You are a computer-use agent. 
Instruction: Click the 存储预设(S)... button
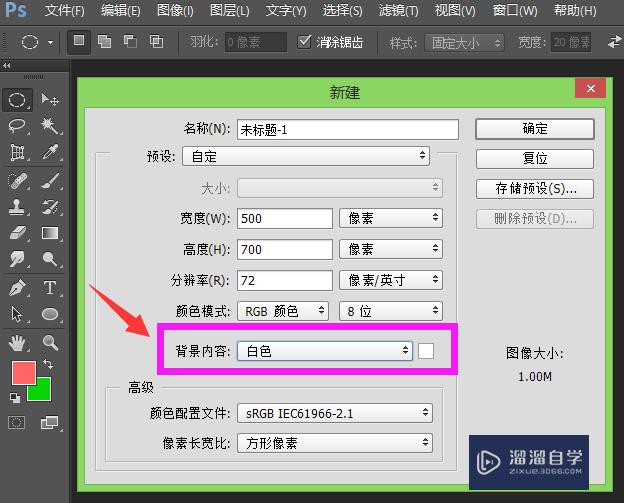tap(535, 189)
